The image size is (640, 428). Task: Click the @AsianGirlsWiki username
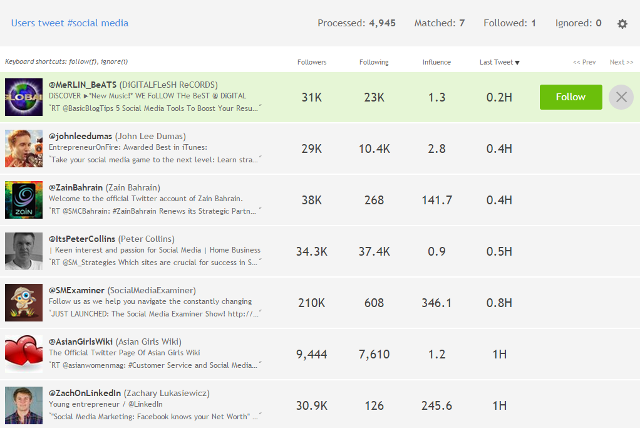[80, 342]
